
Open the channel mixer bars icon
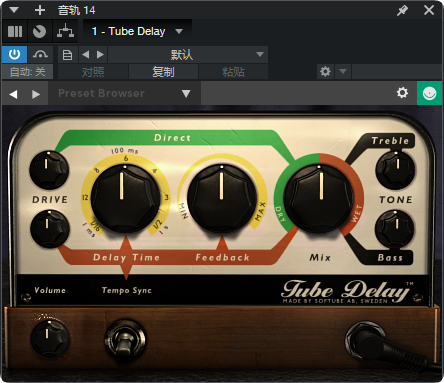(15, 32)
